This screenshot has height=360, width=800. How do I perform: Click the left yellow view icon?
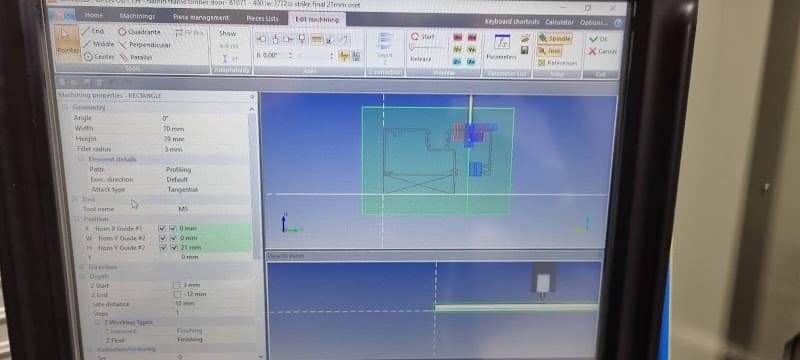[458, 49]
